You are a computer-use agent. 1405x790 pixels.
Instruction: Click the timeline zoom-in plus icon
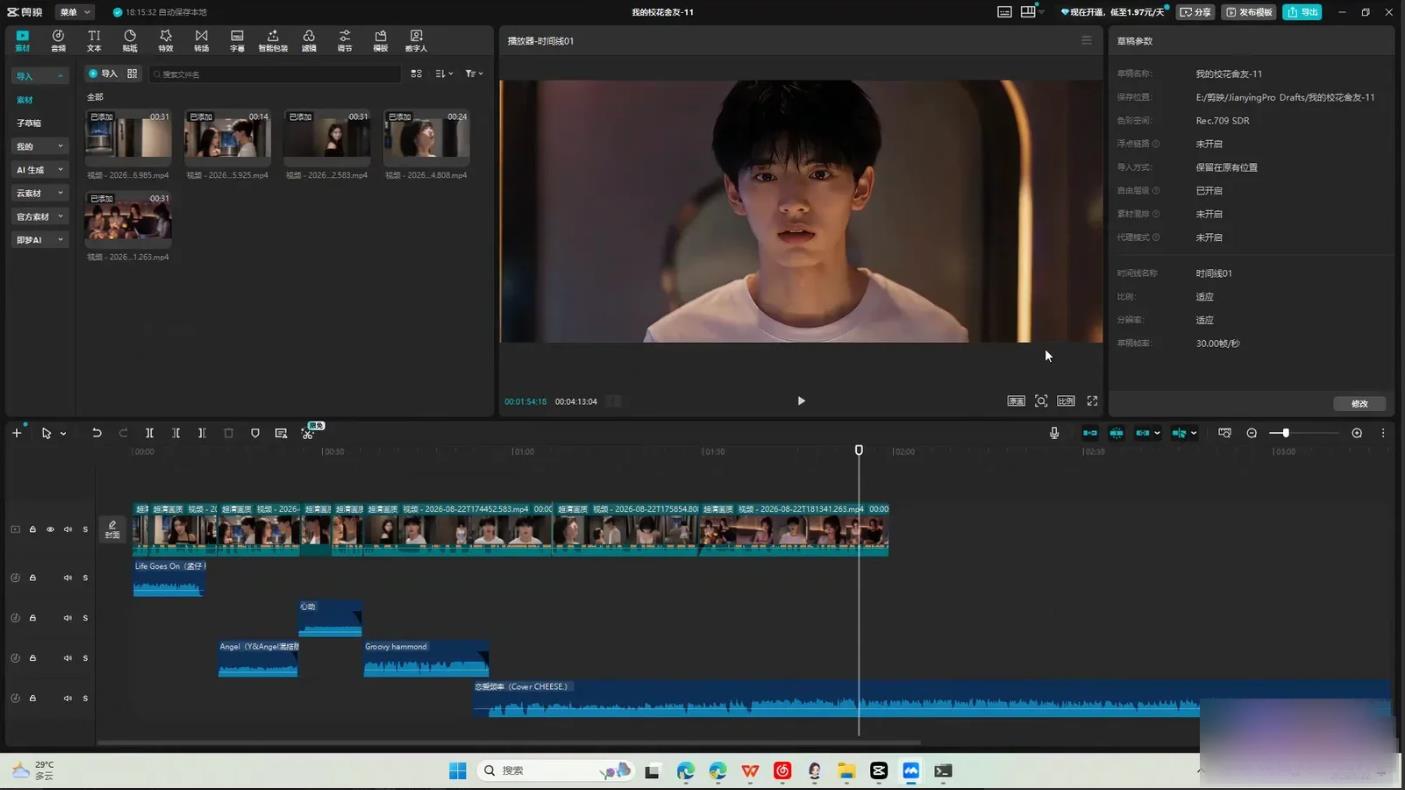click(1357, 433)
